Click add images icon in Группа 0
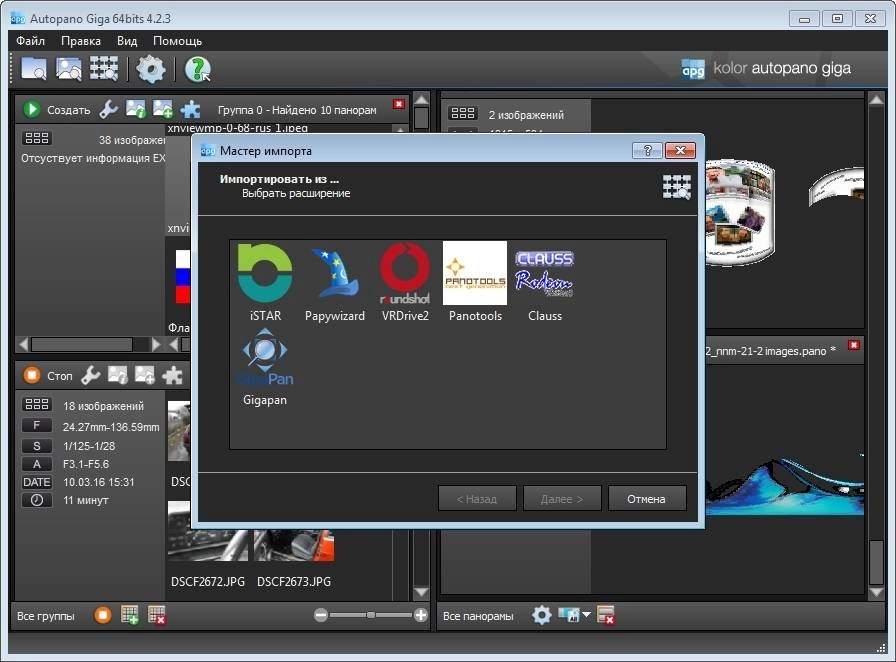The image size is (896, 662). pos(162,109)
